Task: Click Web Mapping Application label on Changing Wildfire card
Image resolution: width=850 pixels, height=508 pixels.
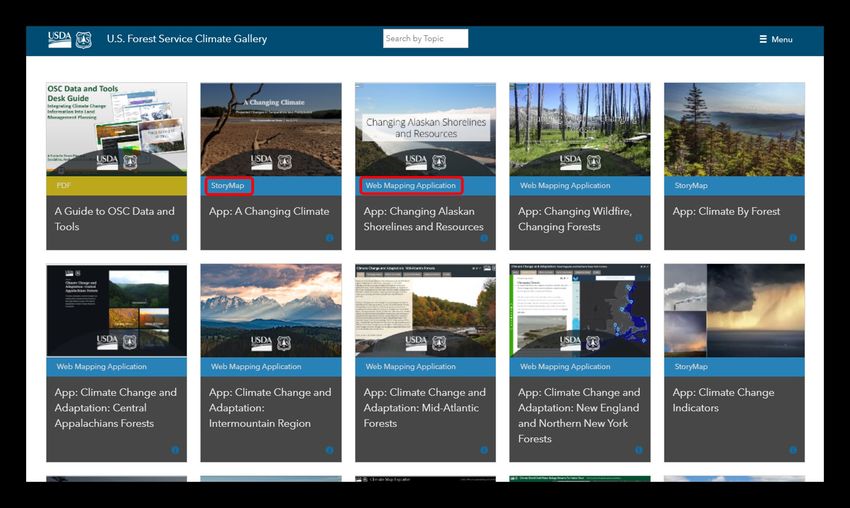Action: tap(565, 185)
